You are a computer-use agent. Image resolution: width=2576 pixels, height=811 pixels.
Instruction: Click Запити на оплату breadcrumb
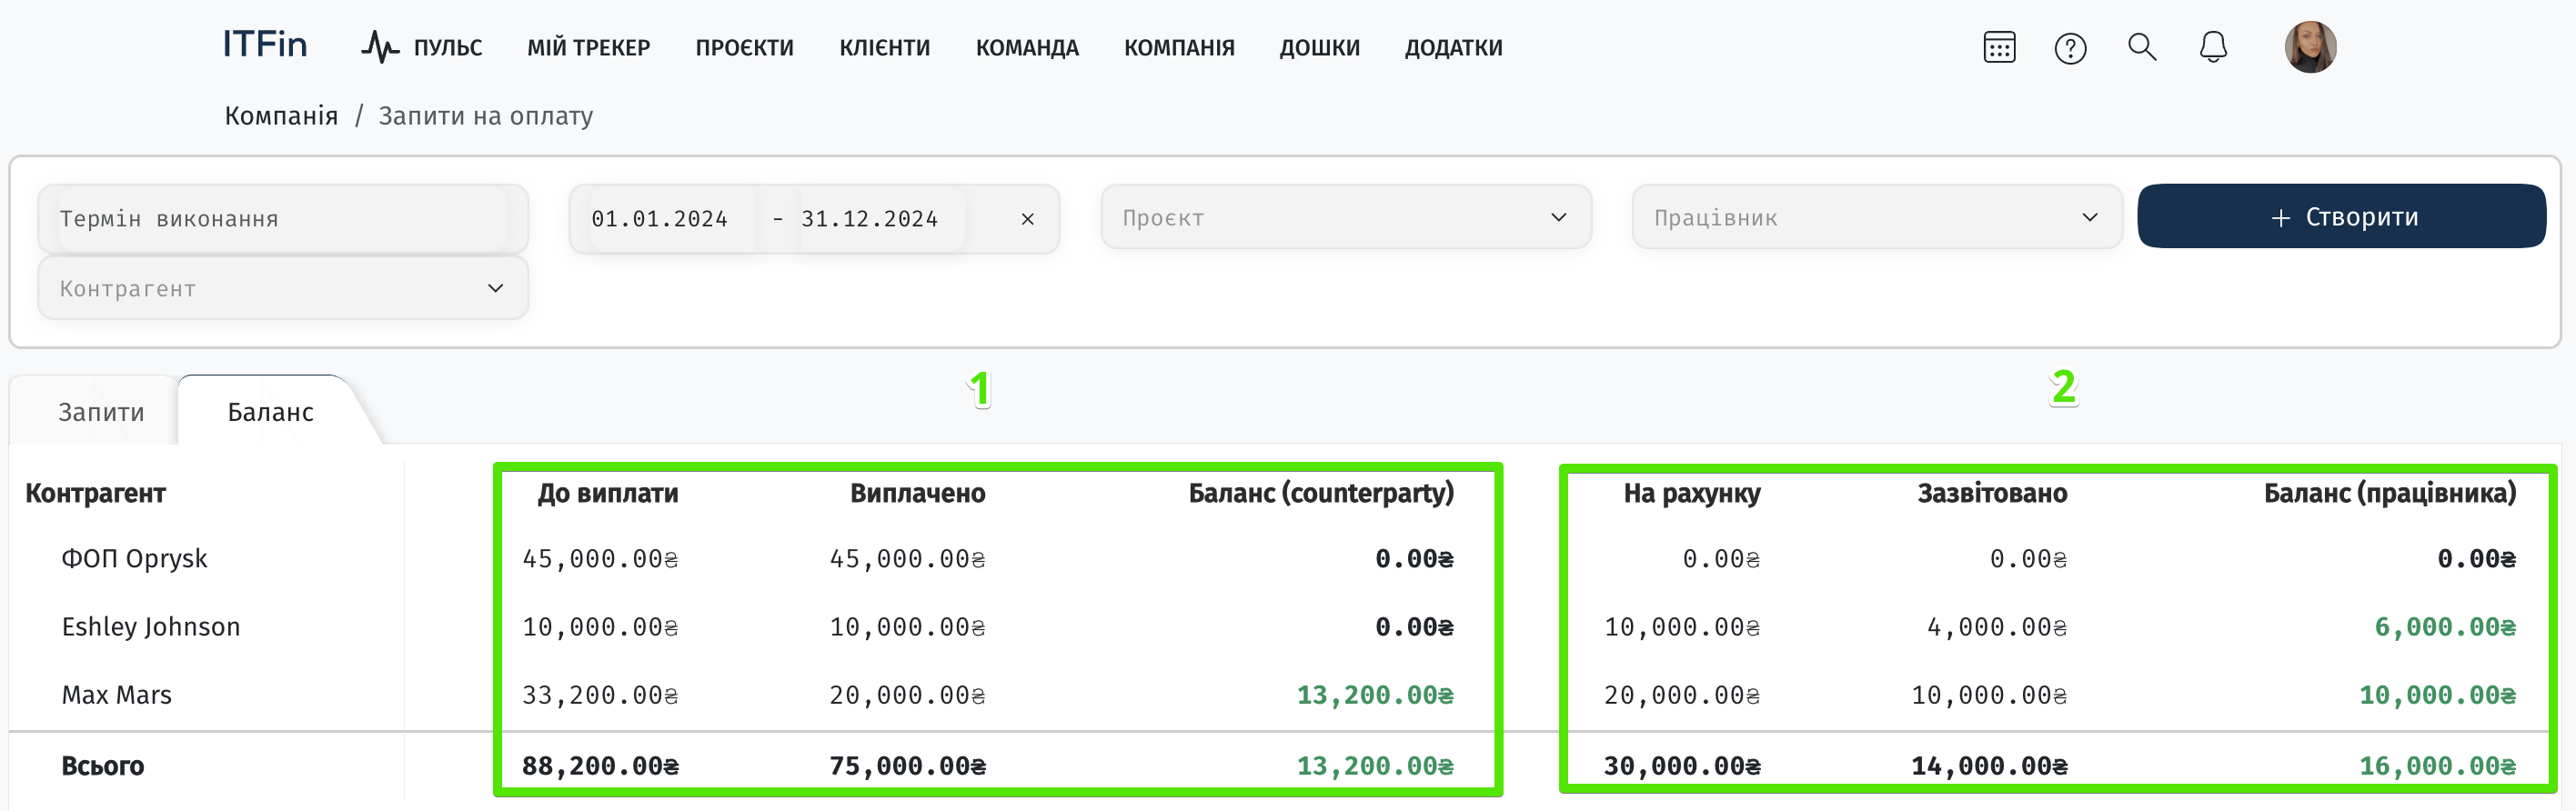[x=486, y=116]
